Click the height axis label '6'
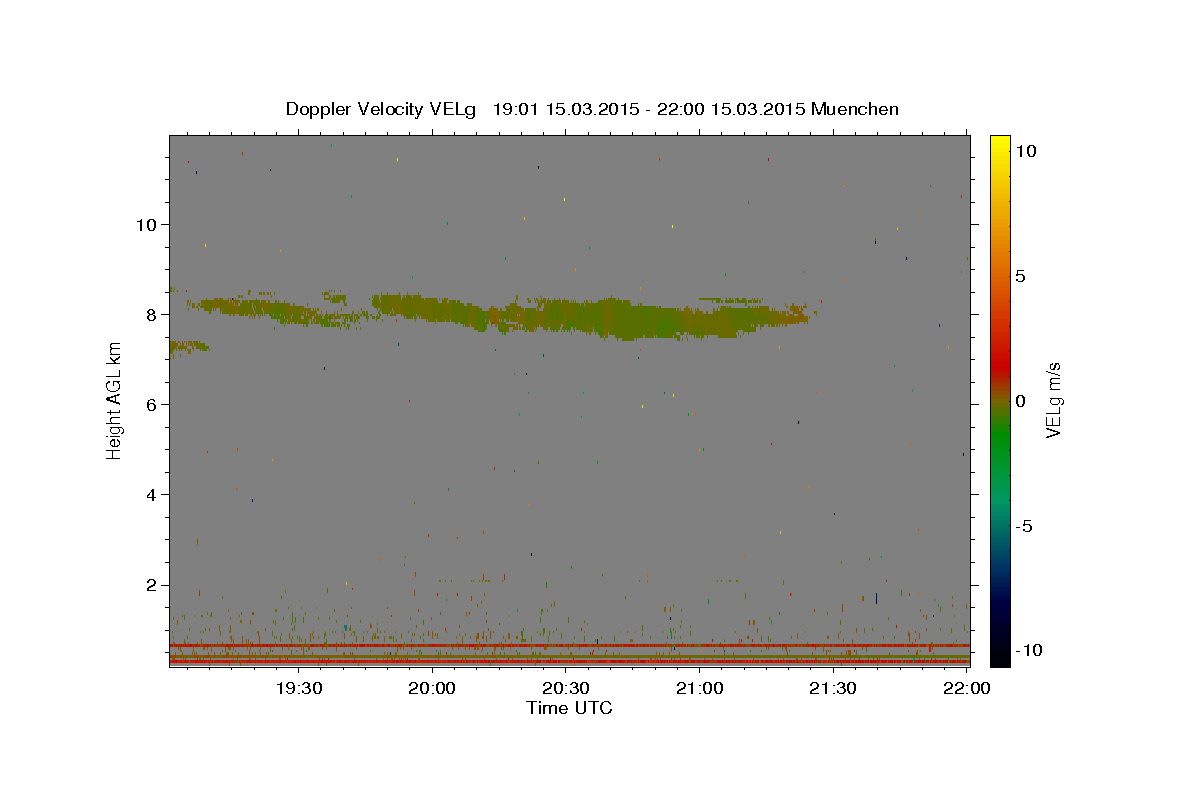This screenshot has width=1200, height=800. (x=152, y=404)
